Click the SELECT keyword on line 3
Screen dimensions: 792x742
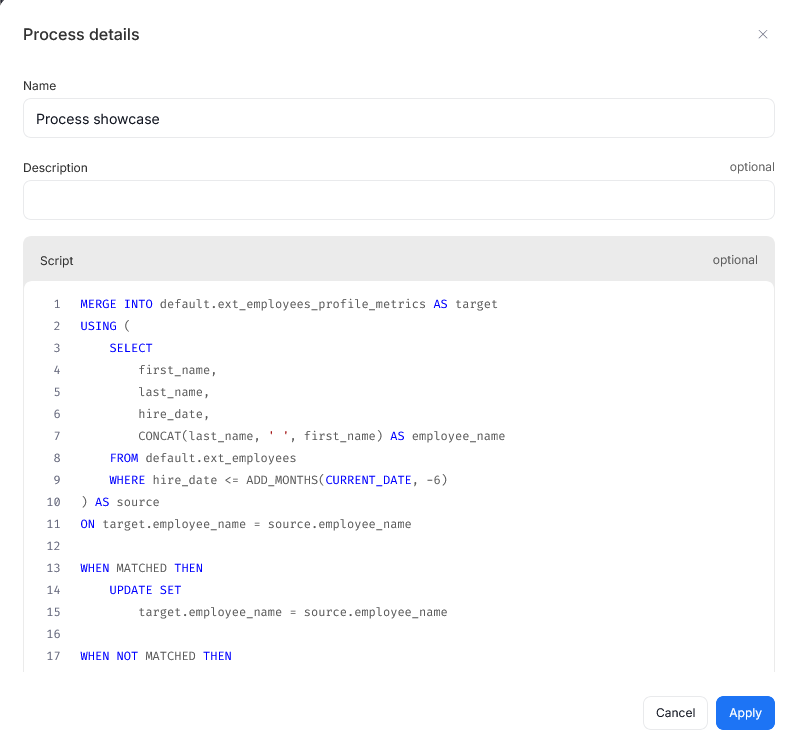[x=131, y=348]
